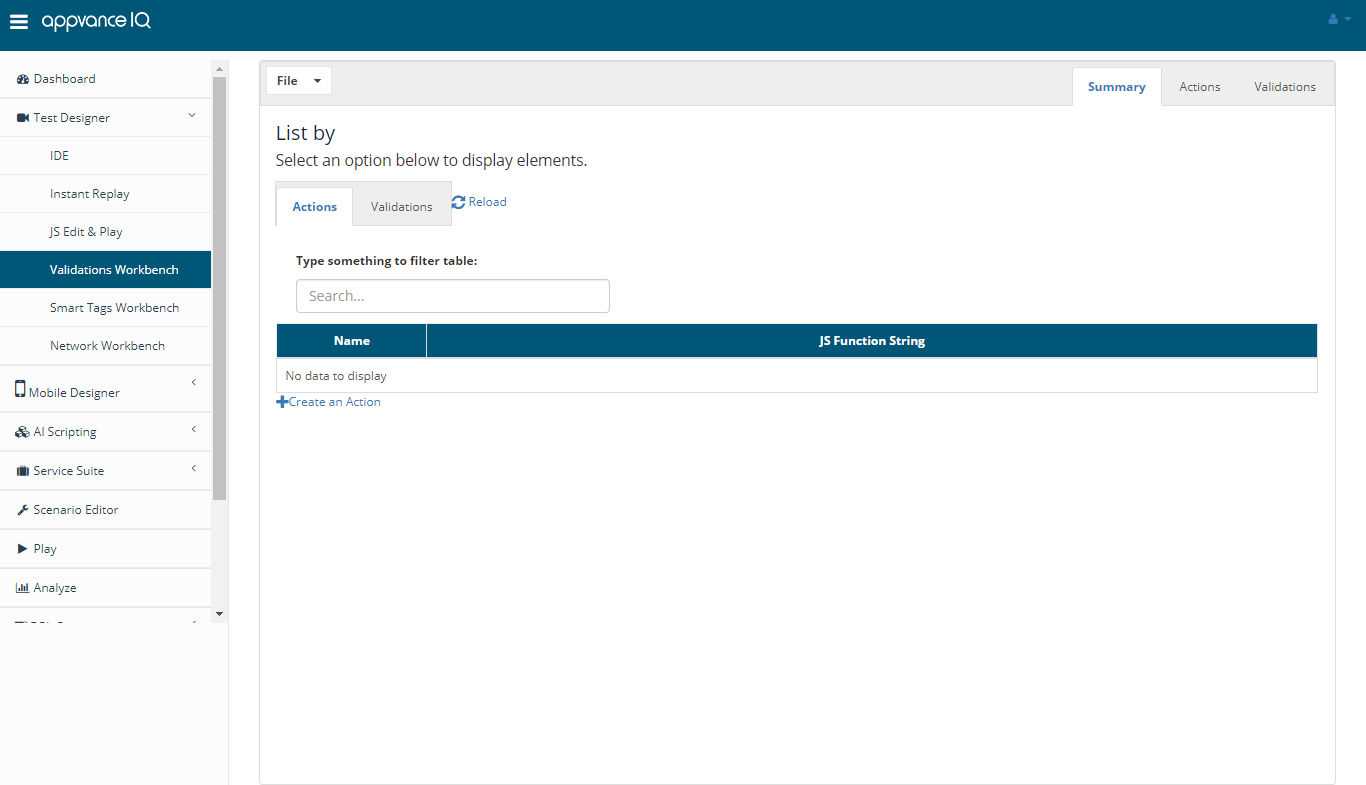
Task: Switch to the top Validations tab
Action: (1285, 87)
